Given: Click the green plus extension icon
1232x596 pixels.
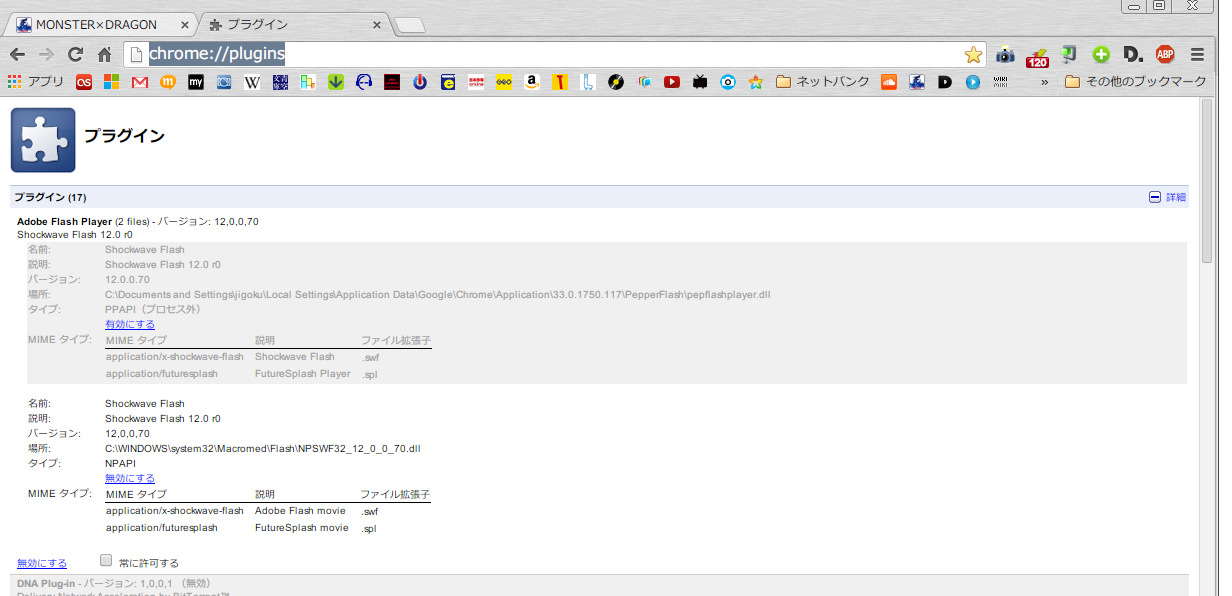Looking at the screenshot, I should (1101, 55).
